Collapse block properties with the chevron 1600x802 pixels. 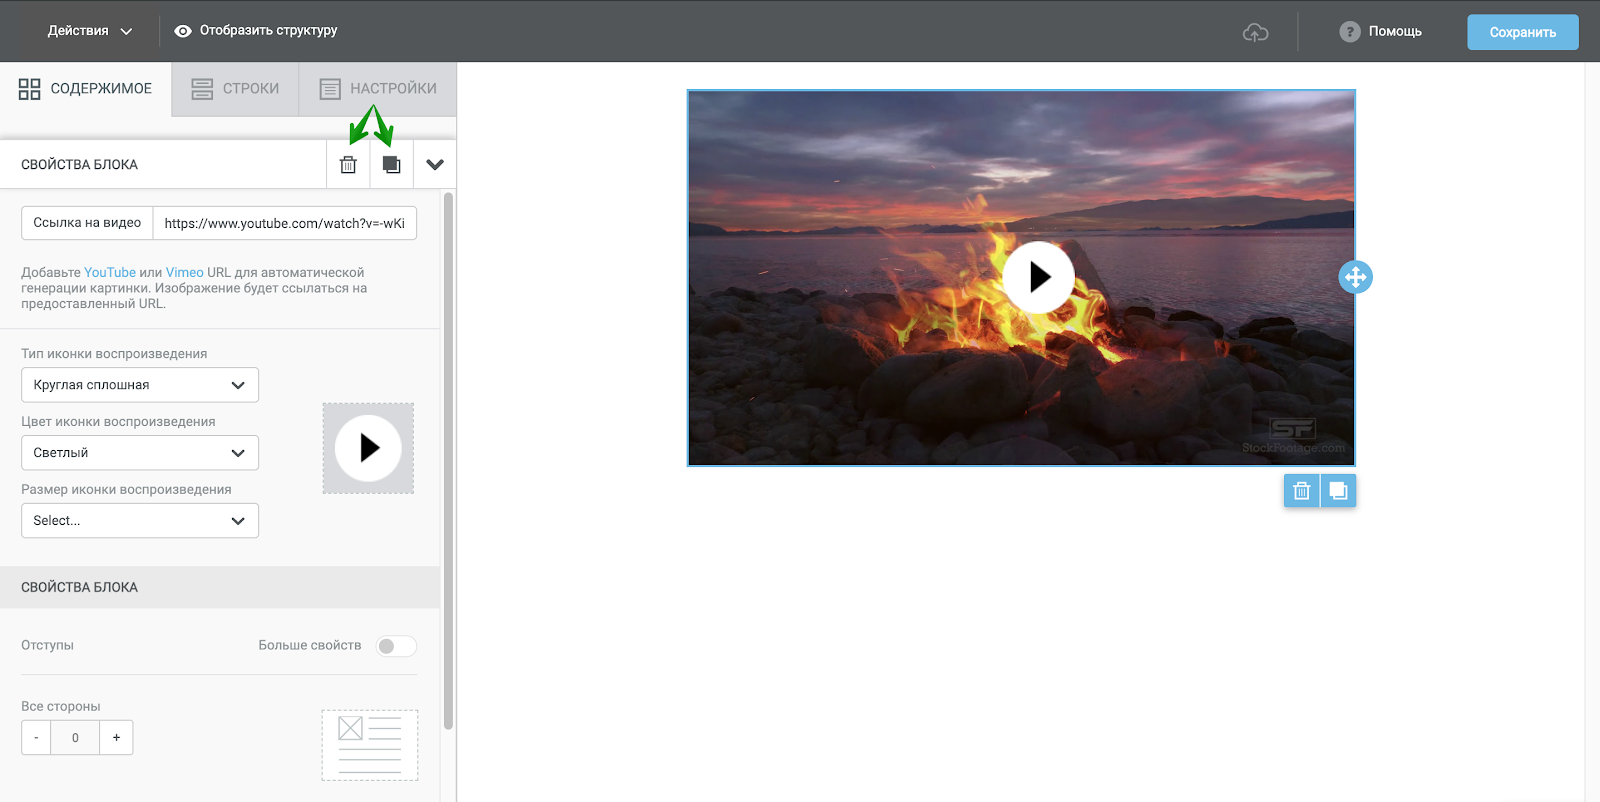tap(435, 165)
